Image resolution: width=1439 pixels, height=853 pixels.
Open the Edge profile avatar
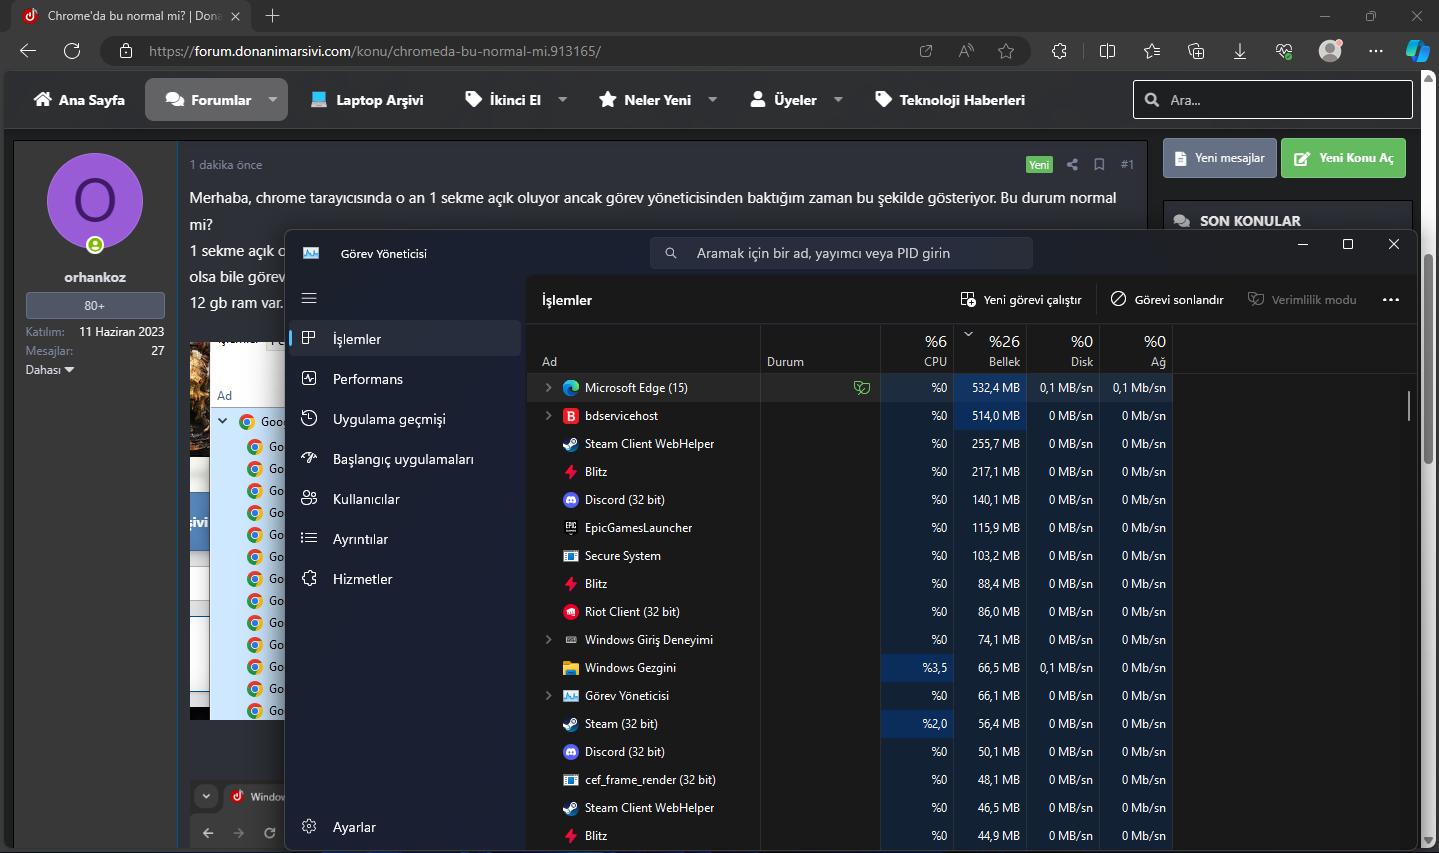pos(1330,51)
